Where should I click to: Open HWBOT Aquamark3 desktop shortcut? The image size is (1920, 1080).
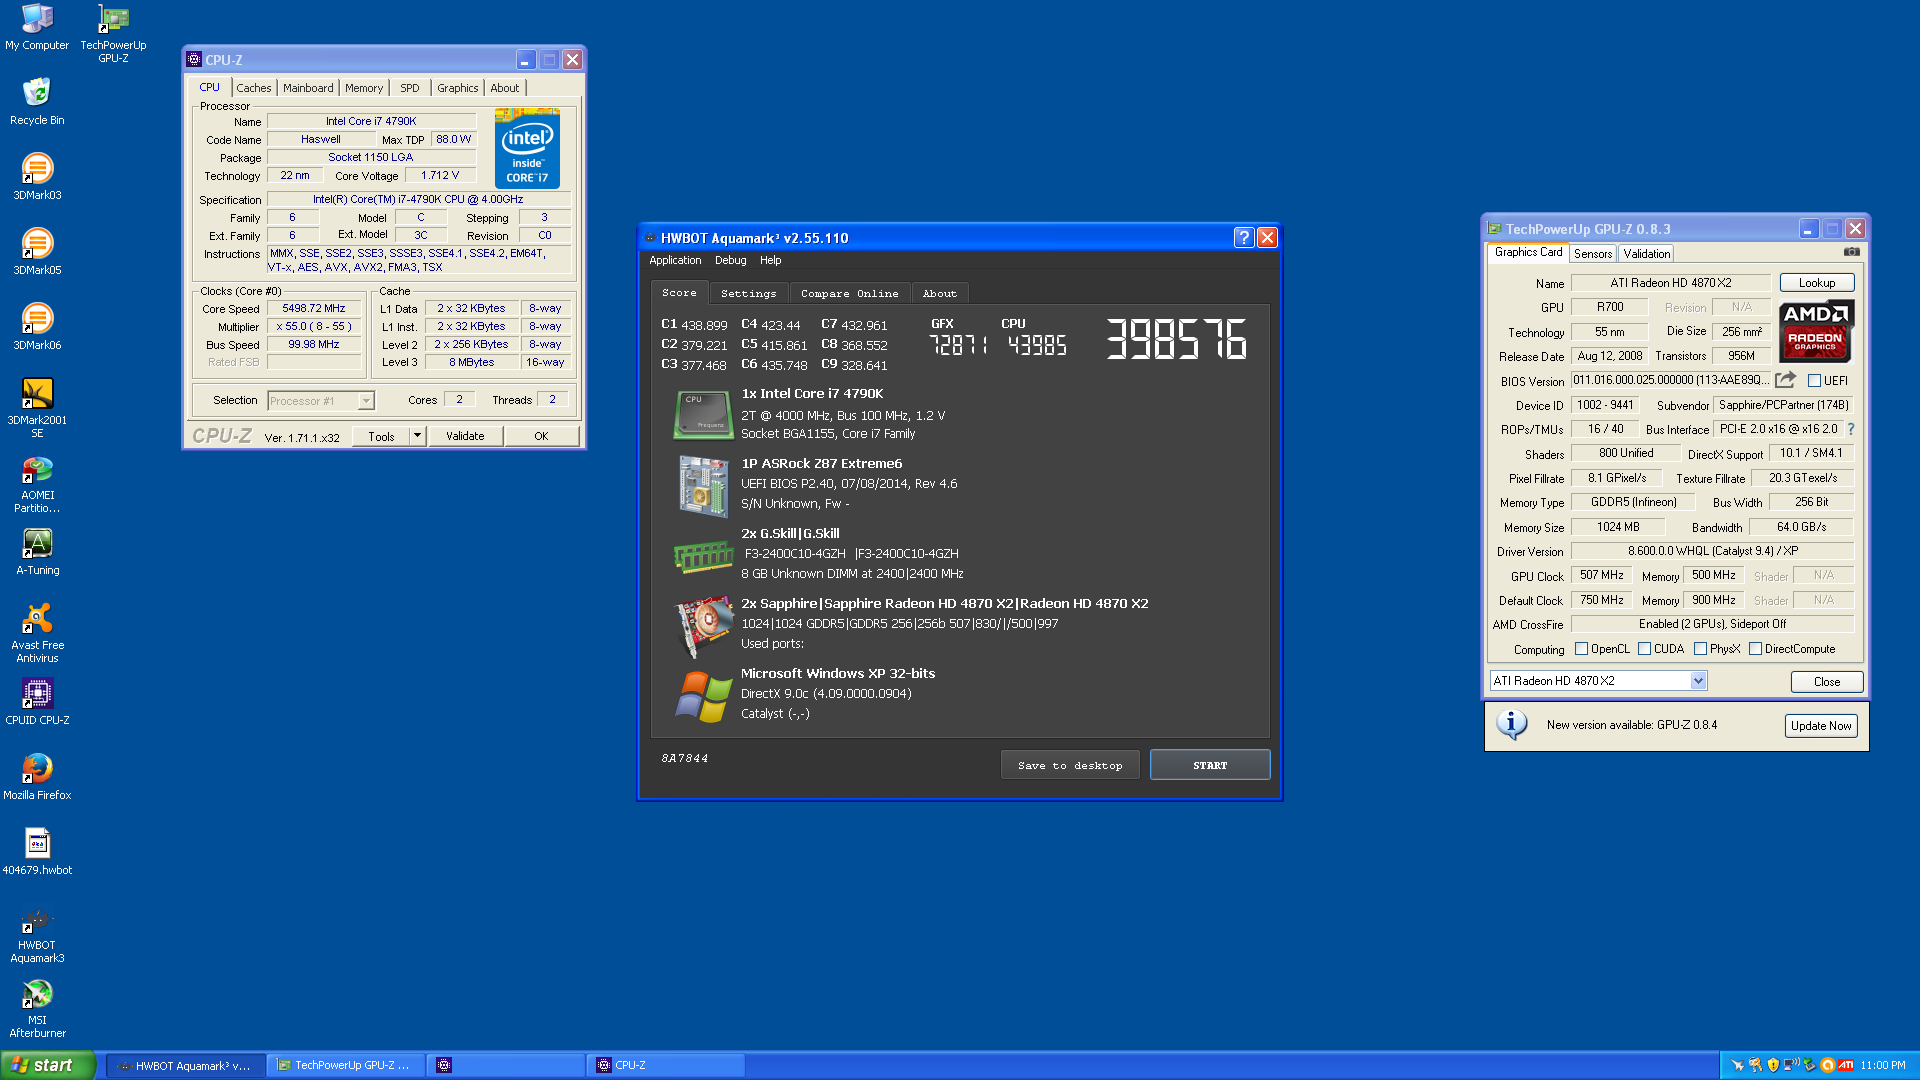coord(37,934)
